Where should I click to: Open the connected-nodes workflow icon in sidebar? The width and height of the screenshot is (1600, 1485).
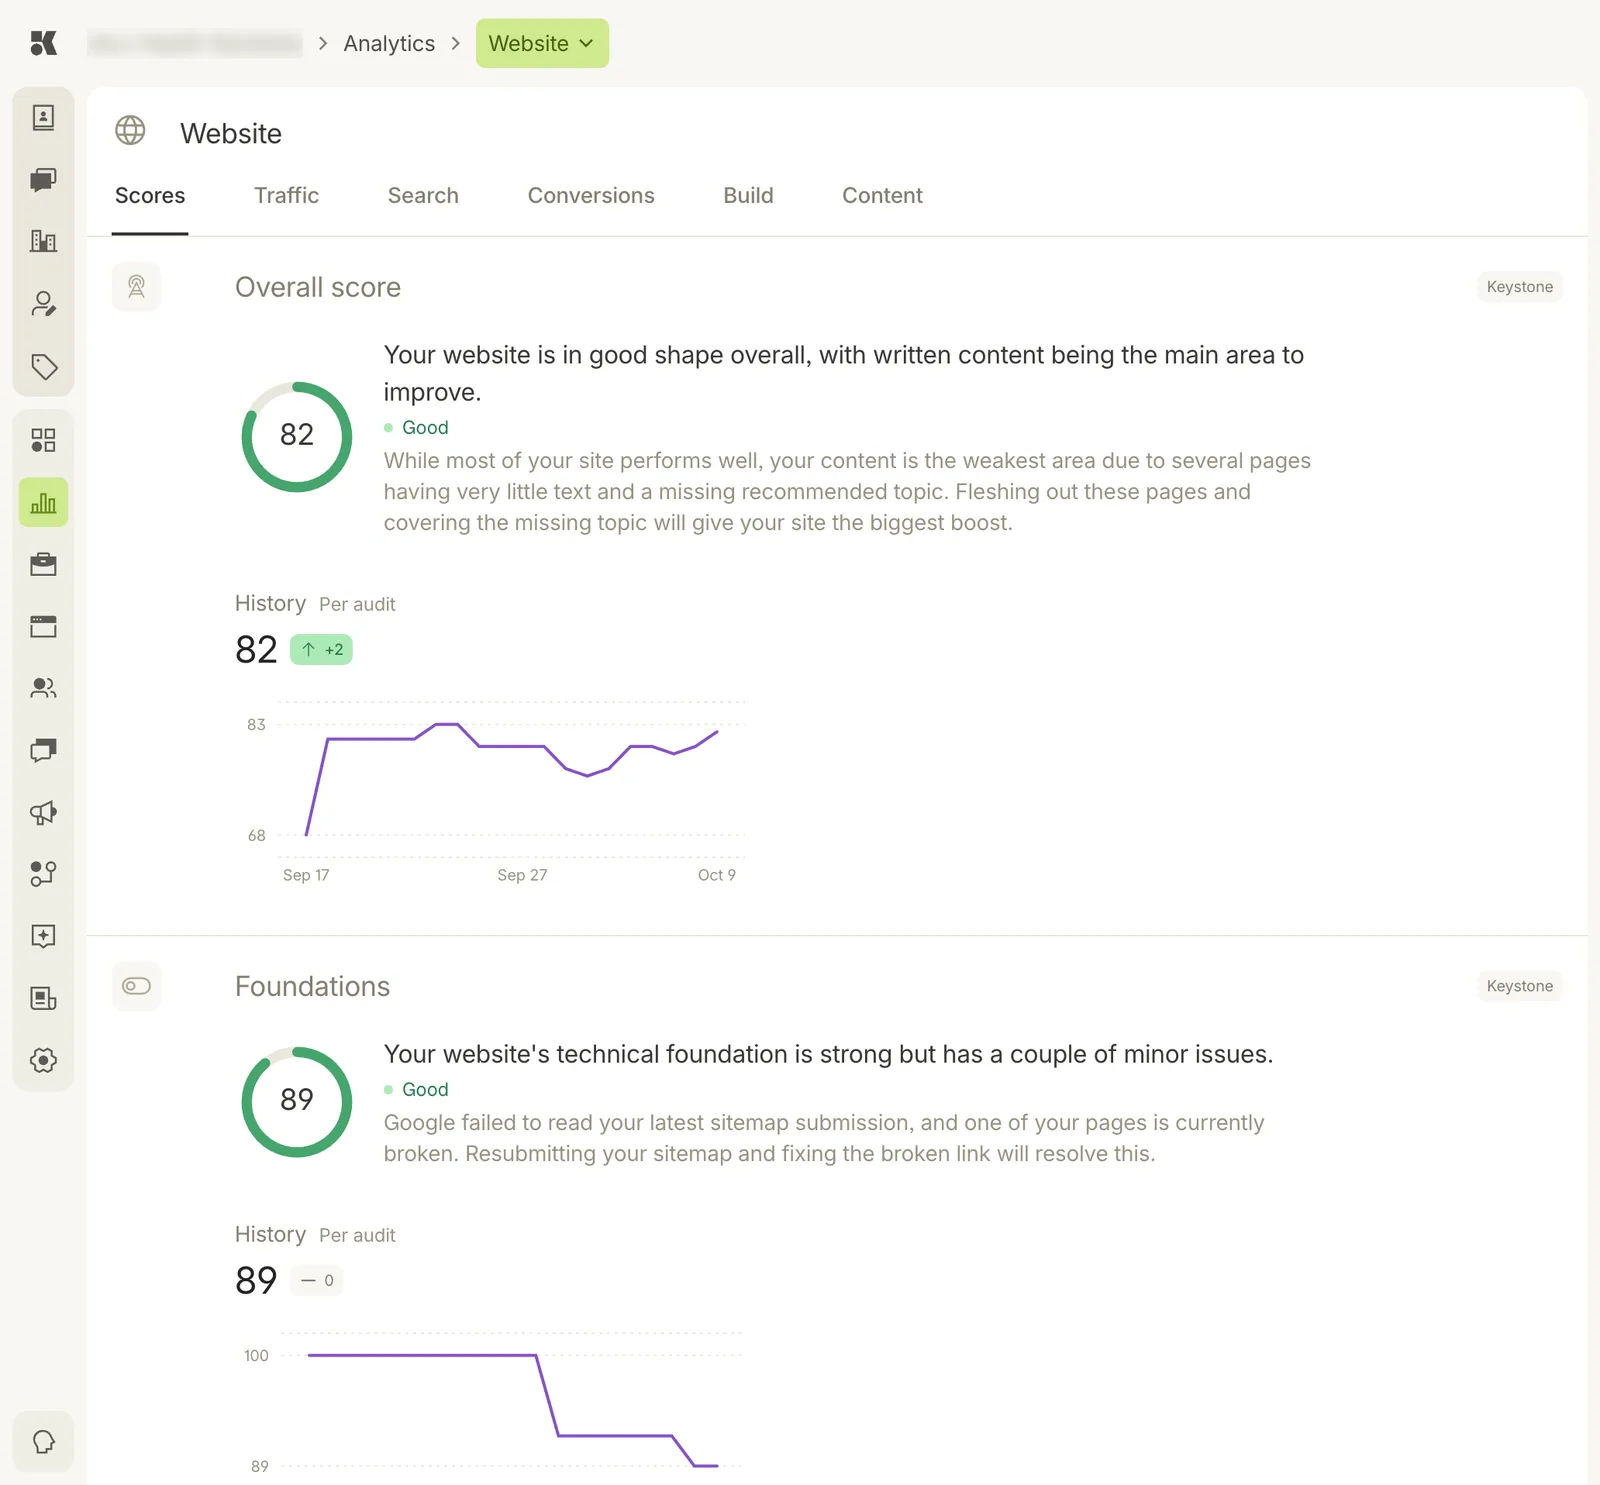(43, 874)
